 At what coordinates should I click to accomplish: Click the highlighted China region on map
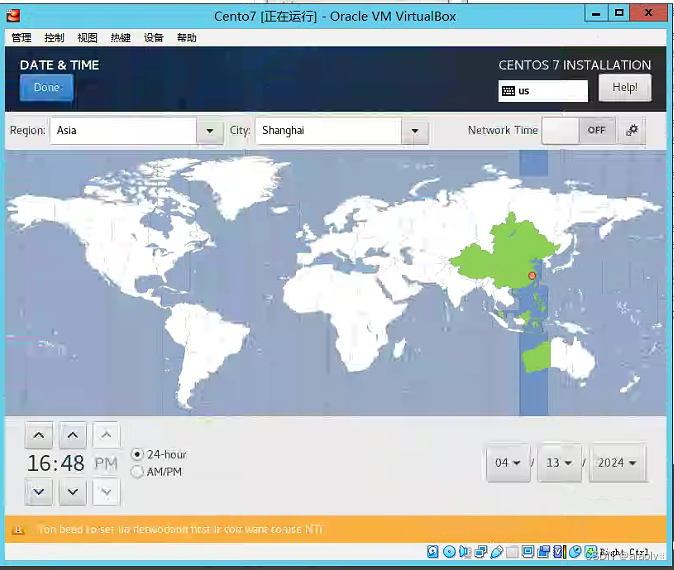[x=507, y=254]
